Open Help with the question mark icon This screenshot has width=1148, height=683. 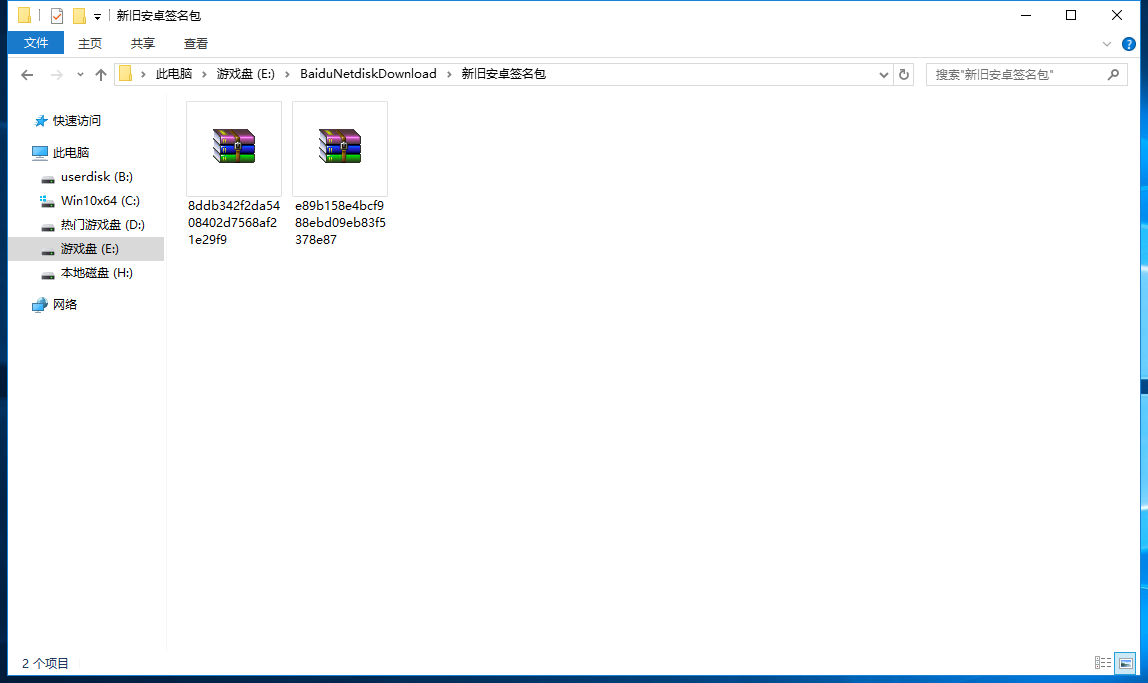coord(1128,44)
